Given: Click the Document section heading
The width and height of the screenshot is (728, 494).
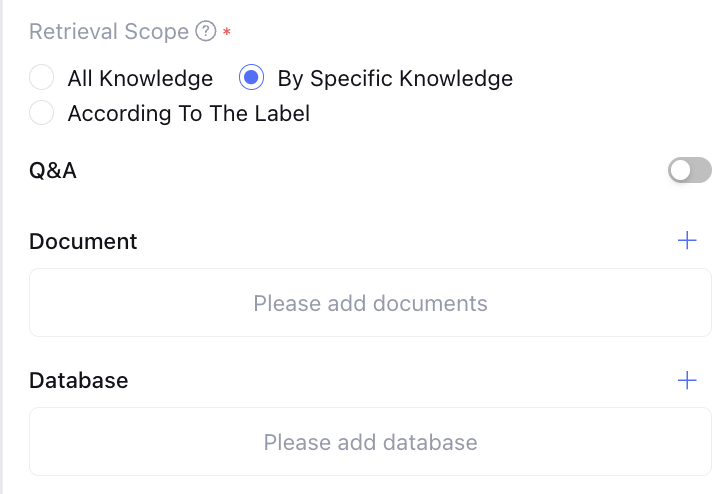Looking at the screenshot, I should point(83,241).
